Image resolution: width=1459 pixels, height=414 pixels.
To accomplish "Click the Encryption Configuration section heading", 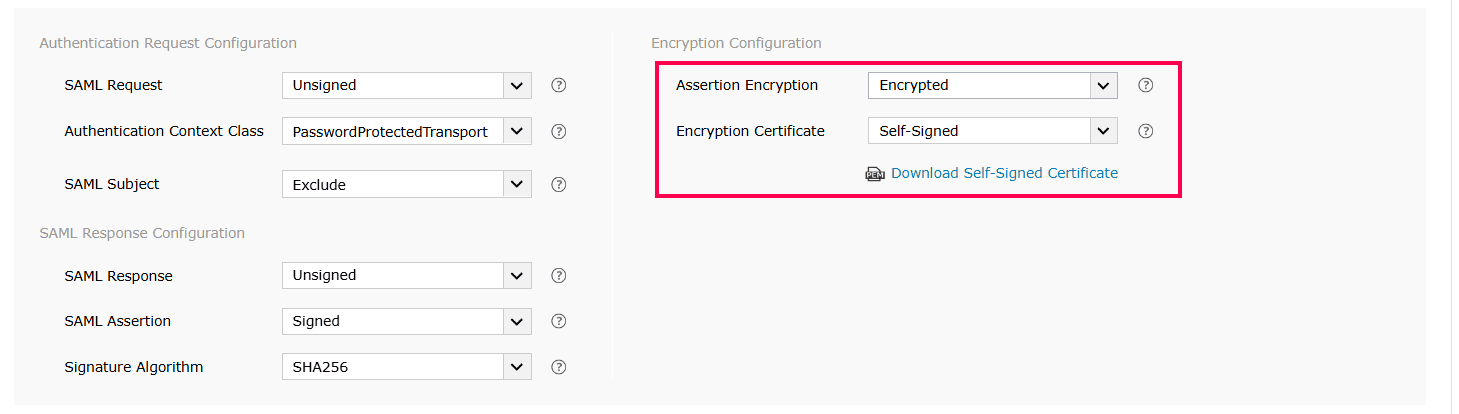I will click(736, 43).
